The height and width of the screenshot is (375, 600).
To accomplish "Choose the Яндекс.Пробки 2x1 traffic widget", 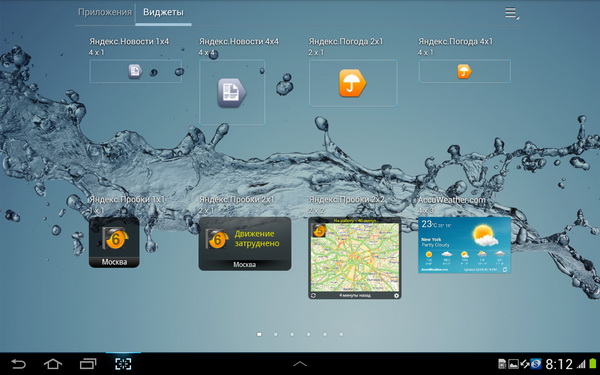I will tap(245, 244).
